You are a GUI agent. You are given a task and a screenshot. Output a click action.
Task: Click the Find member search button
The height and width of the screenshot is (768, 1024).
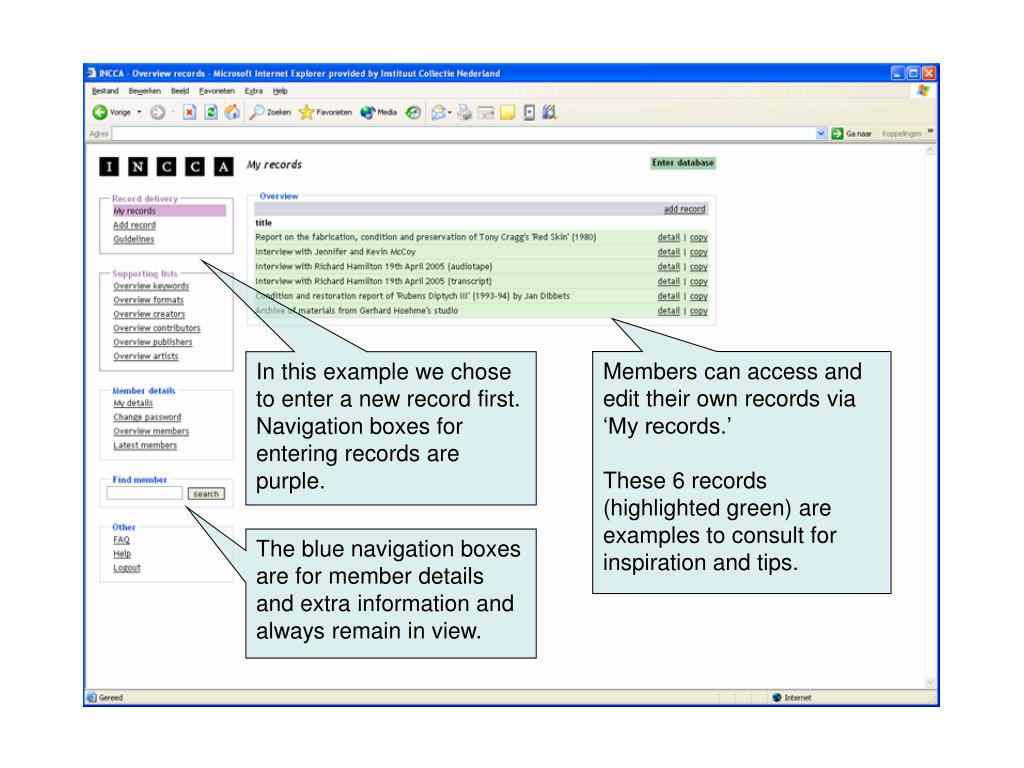pyautogui.click(x=206, y=494)
